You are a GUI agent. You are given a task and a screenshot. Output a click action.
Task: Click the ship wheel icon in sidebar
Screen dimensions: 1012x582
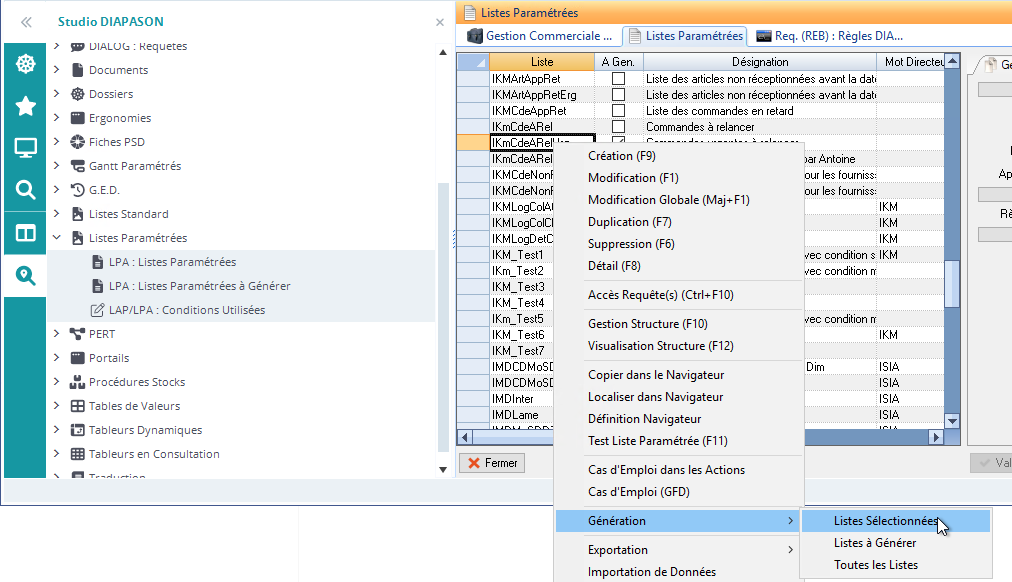pos(25,65)
